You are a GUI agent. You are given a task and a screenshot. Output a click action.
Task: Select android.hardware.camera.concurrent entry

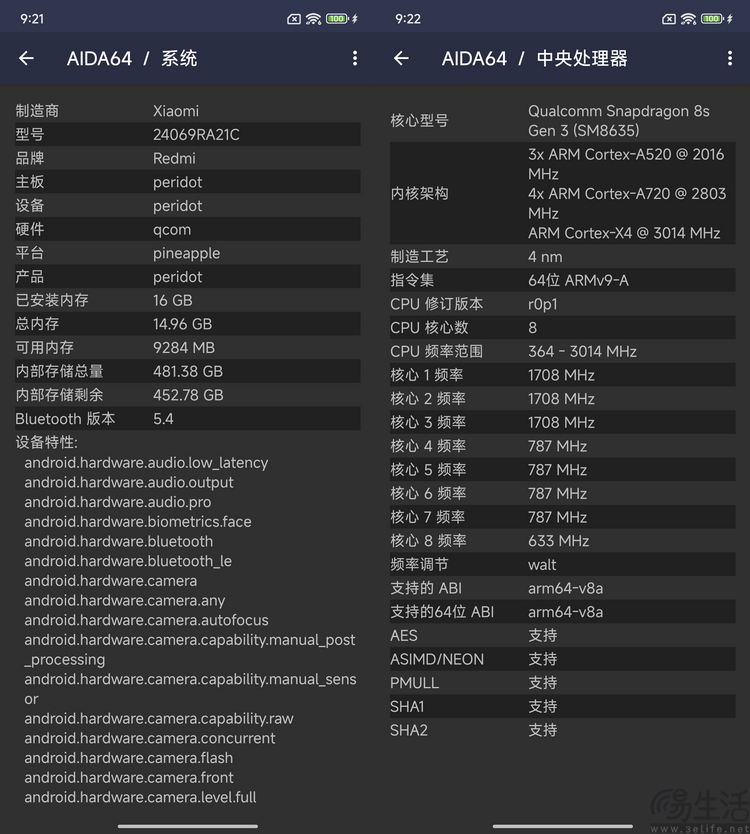[x=149, y=738]
